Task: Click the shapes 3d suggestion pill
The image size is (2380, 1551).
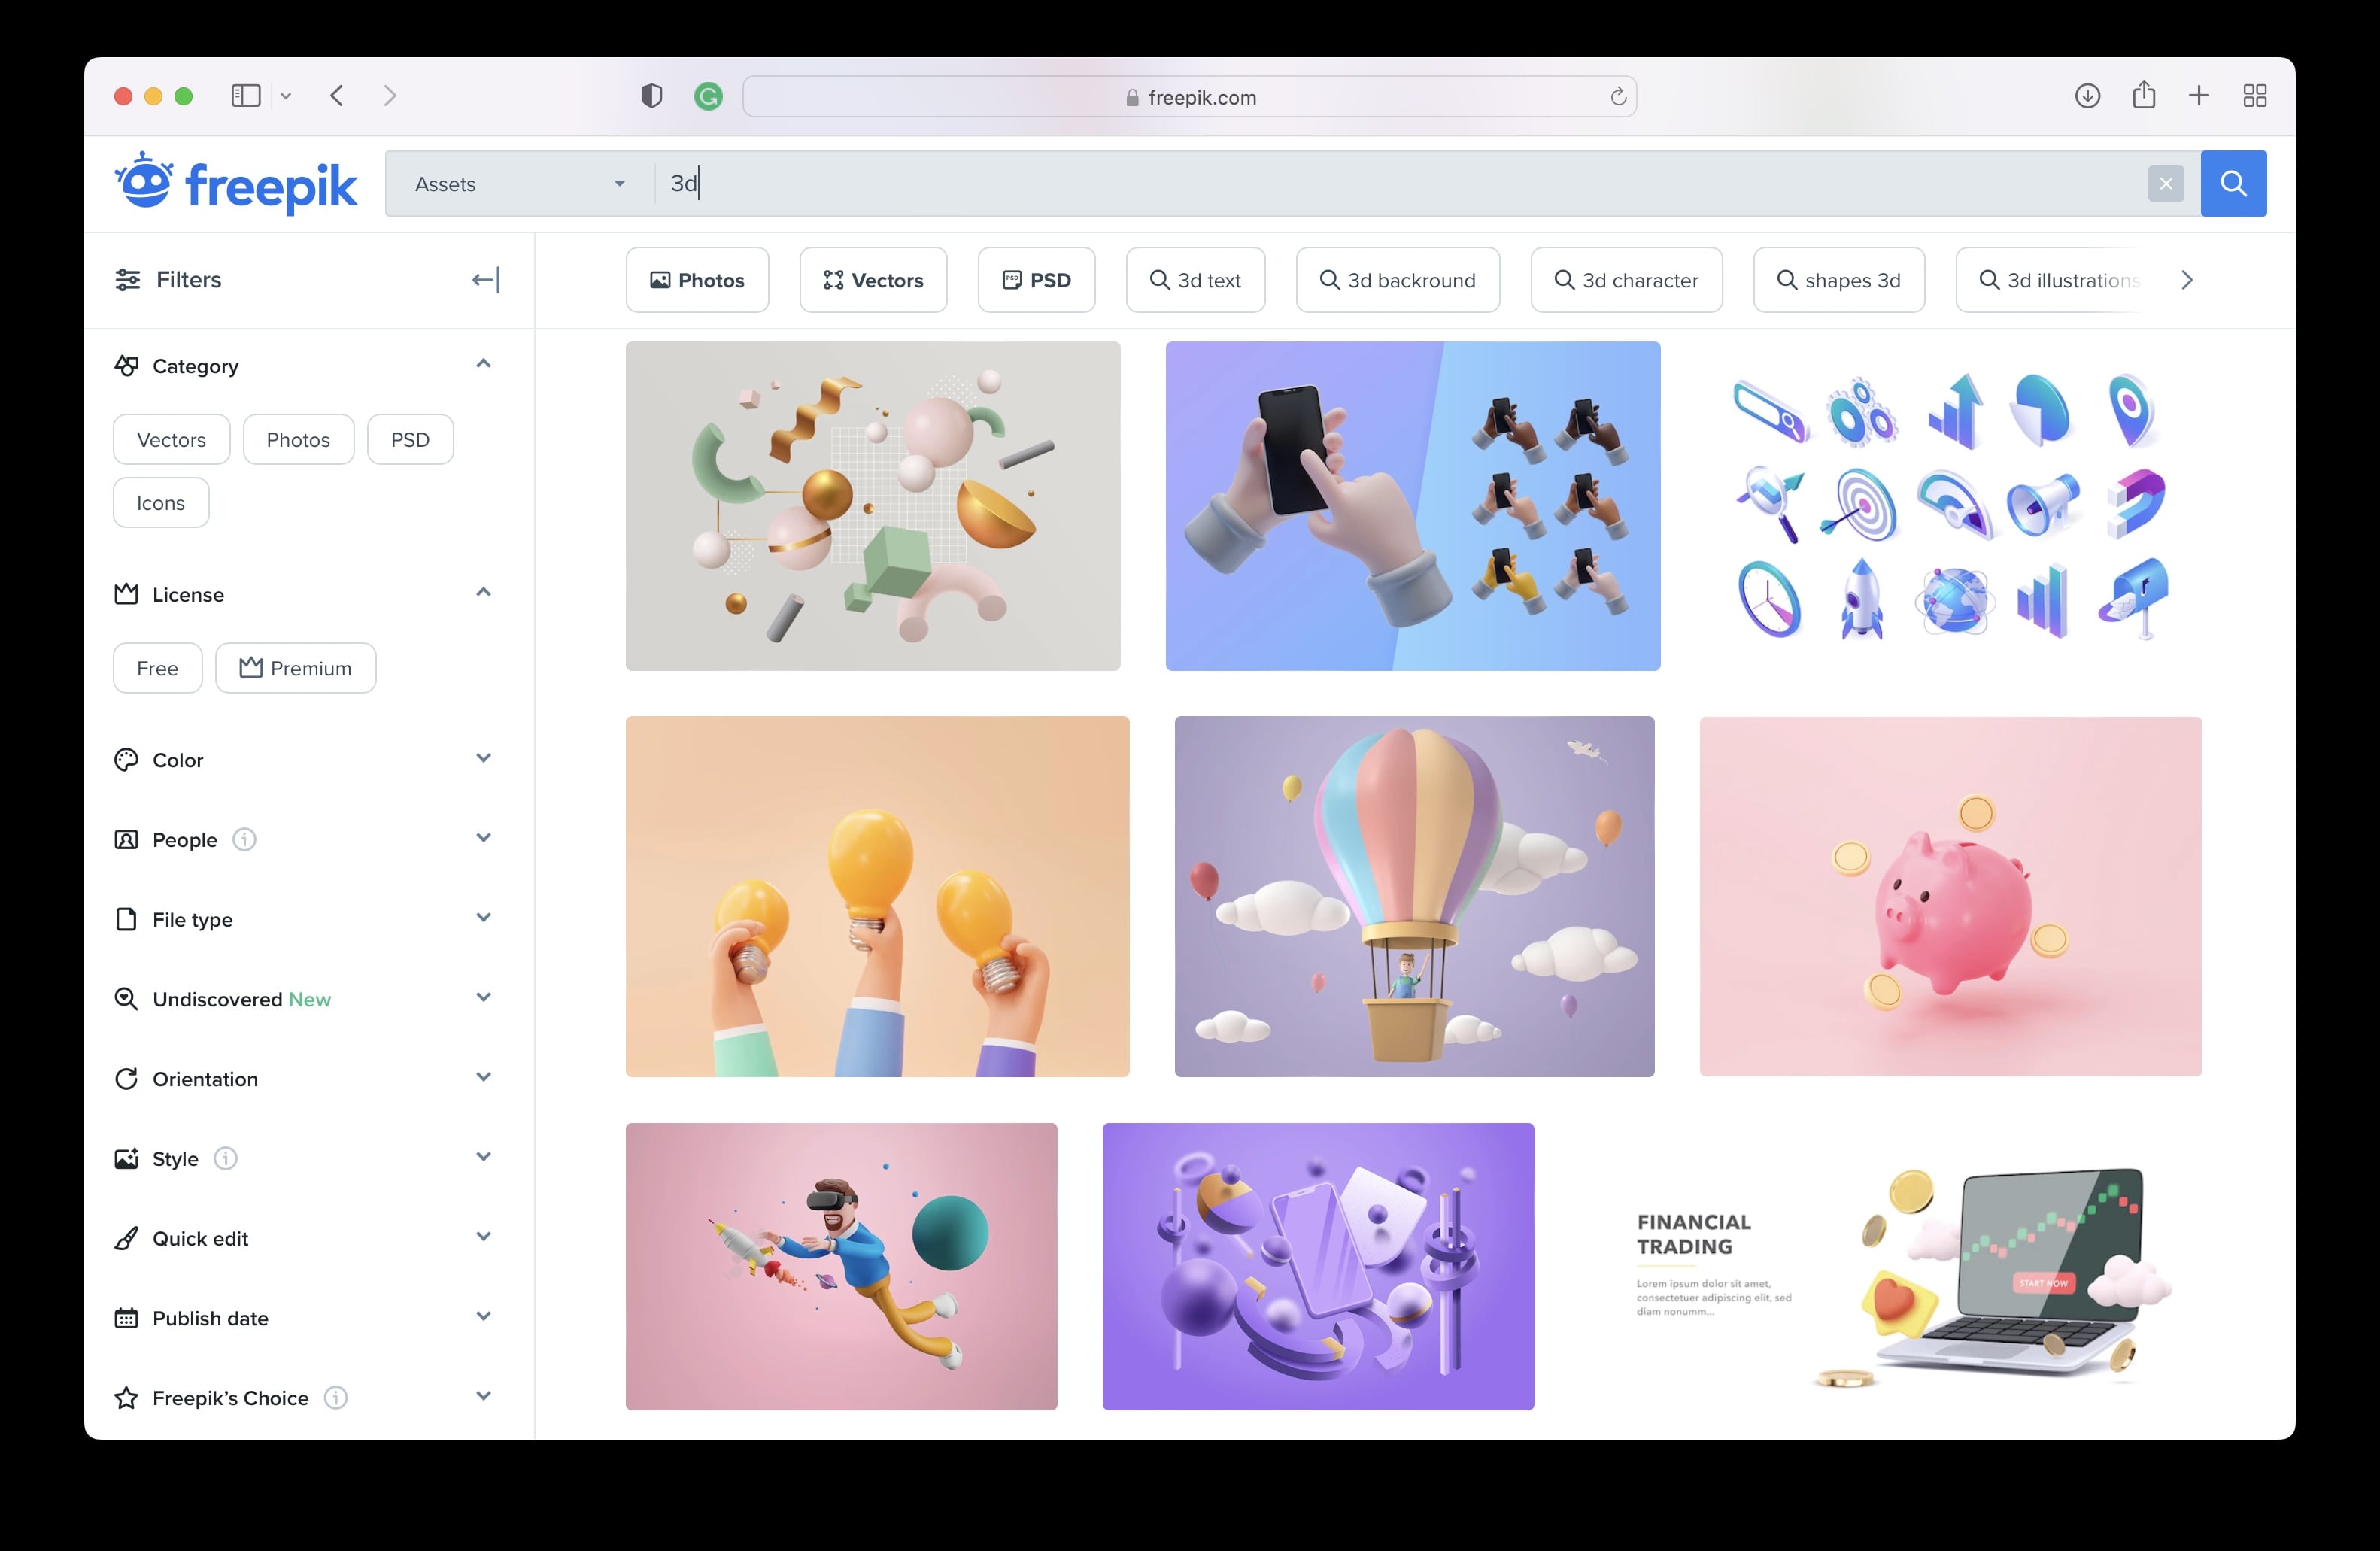Action: coord(1838,280)
